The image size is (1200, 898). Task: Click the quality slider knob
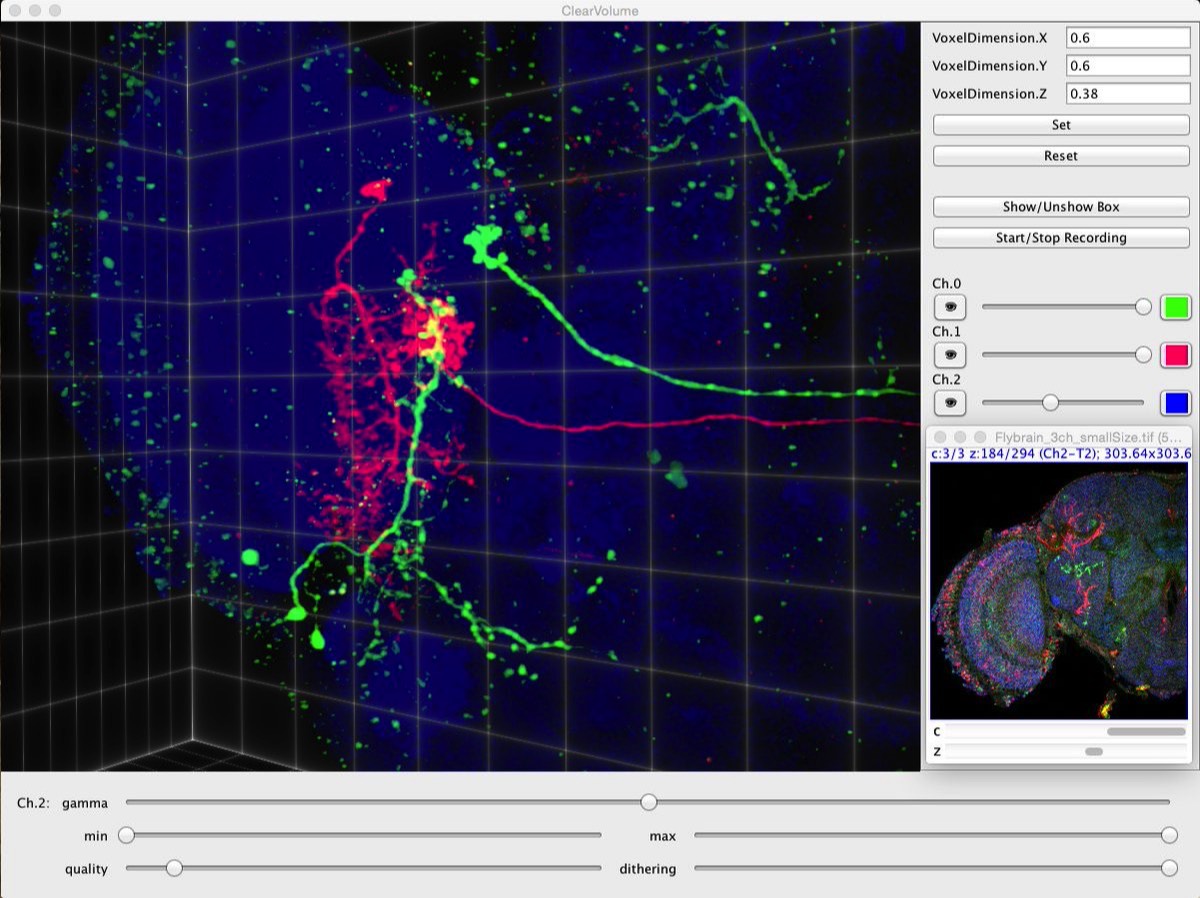[x=174, y=868]
